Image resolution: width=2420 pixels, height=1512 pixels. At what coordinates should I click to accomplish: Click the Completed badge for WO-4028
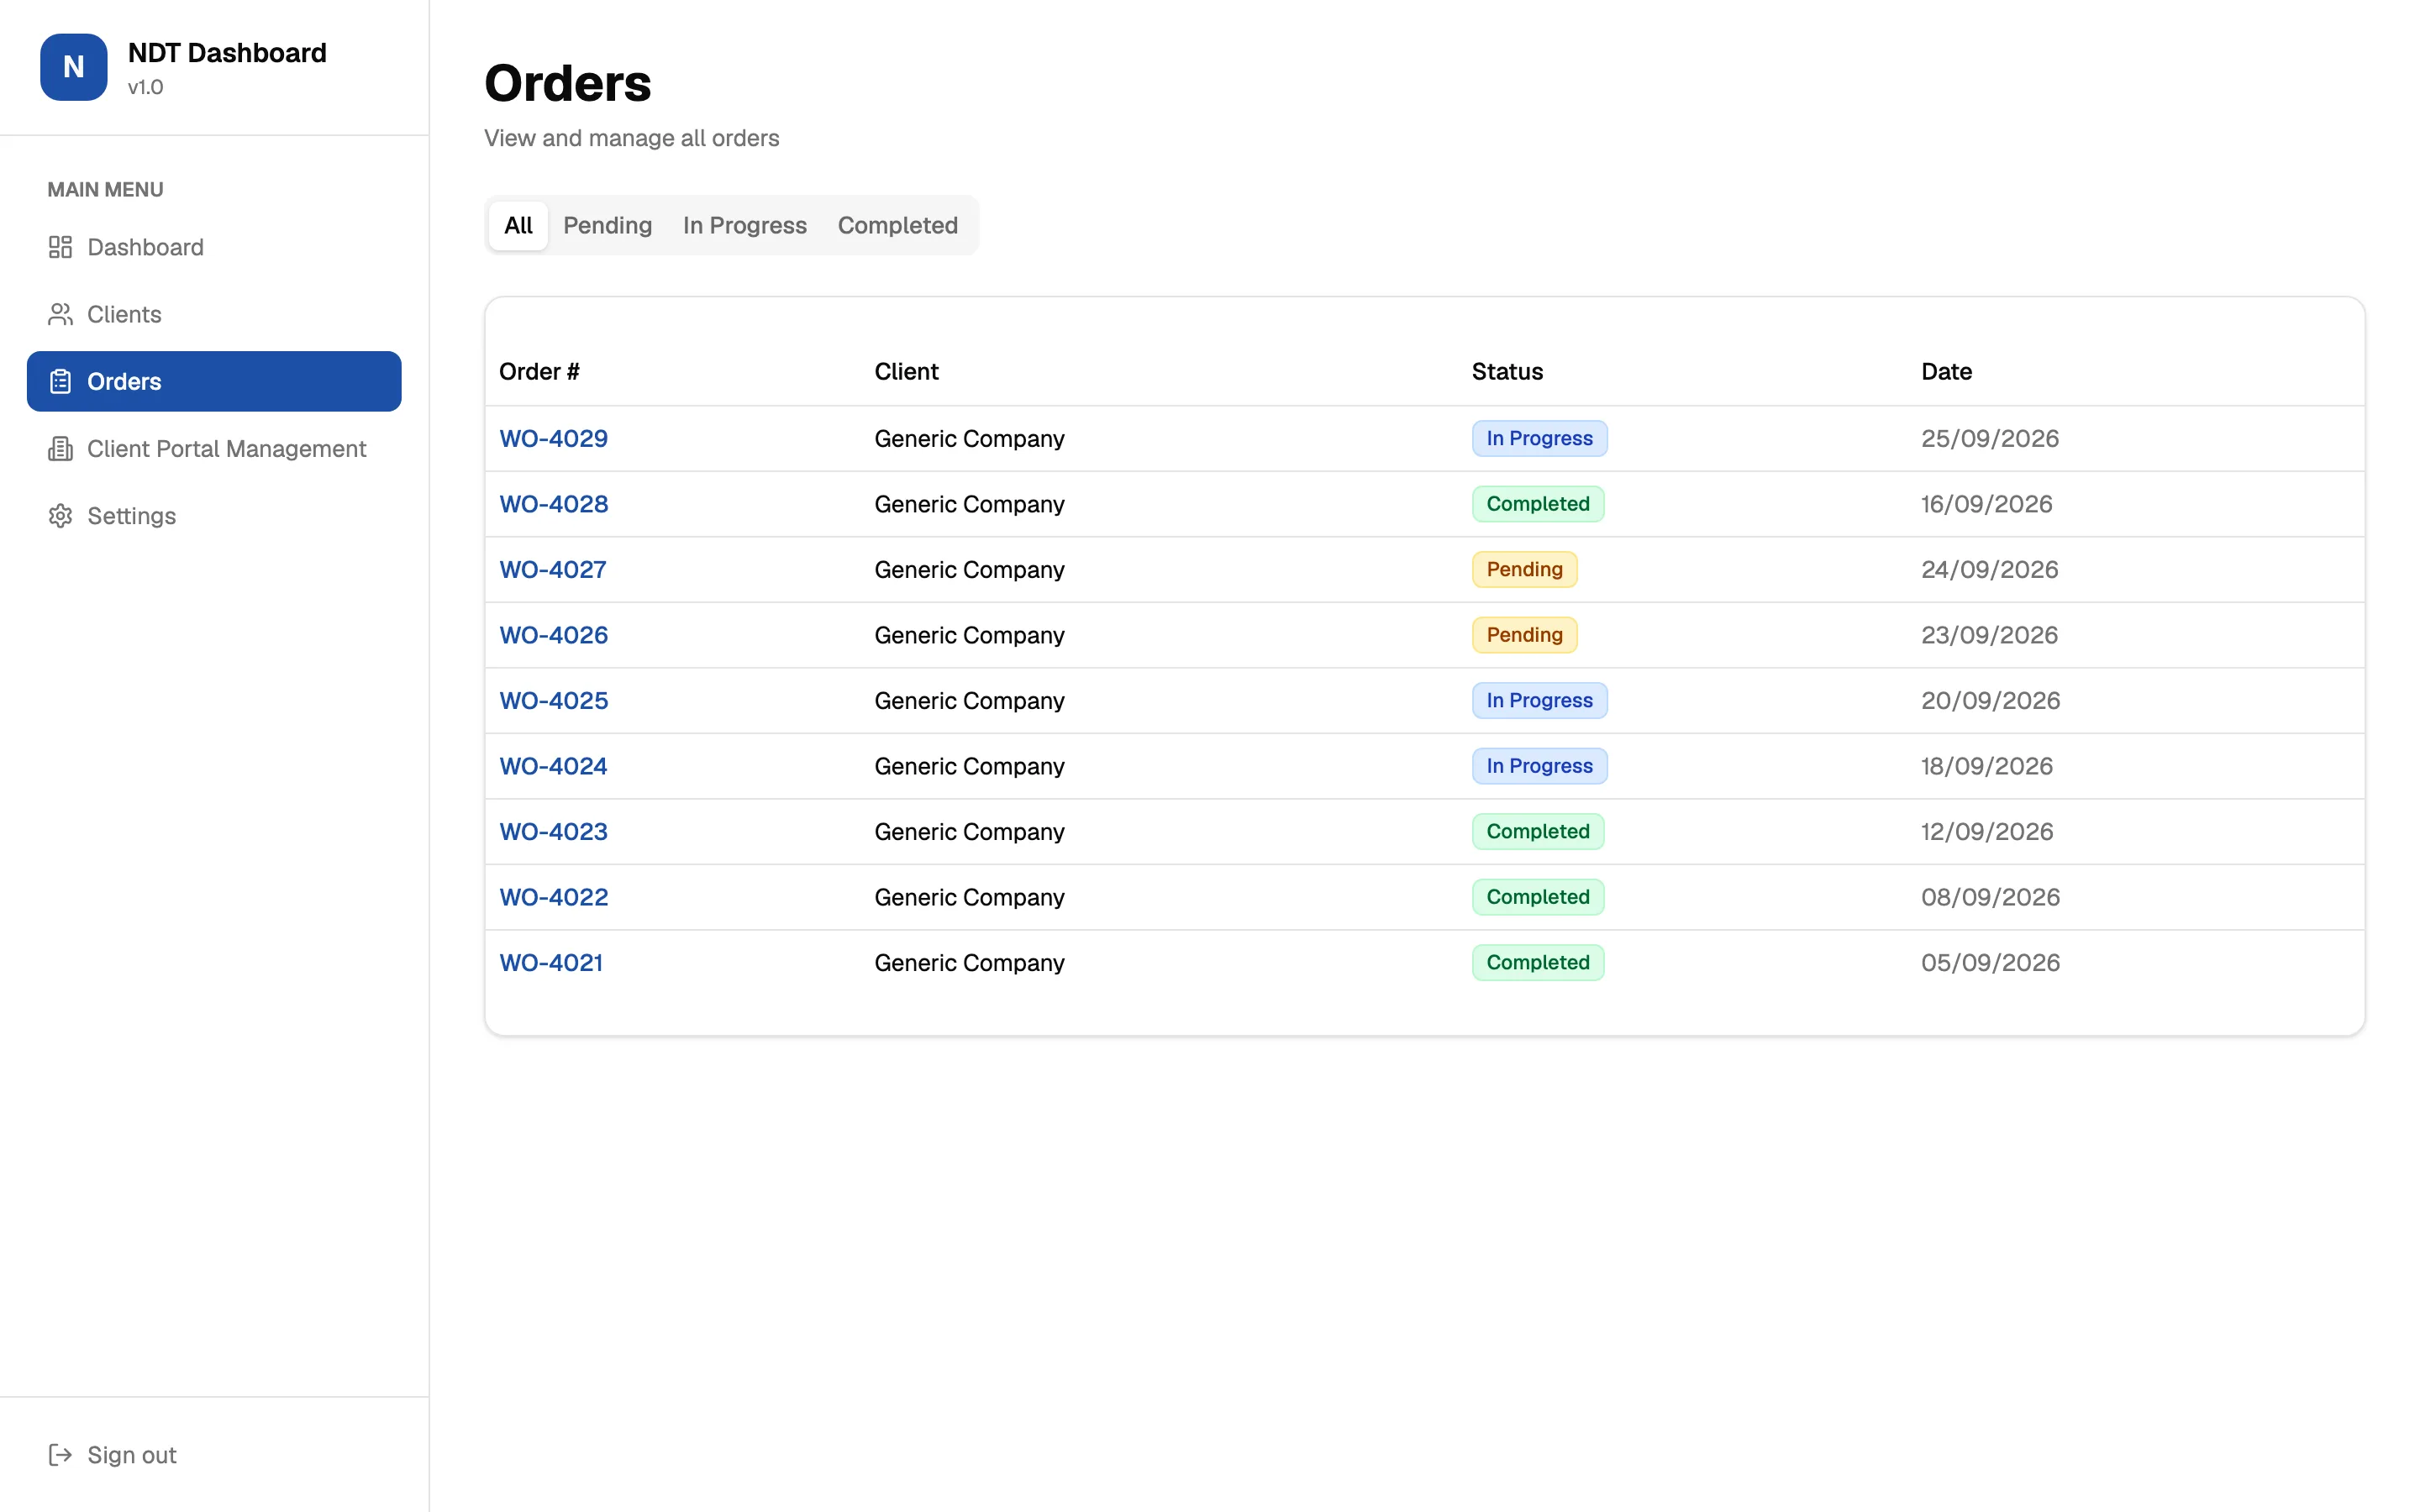[1538, 504]
